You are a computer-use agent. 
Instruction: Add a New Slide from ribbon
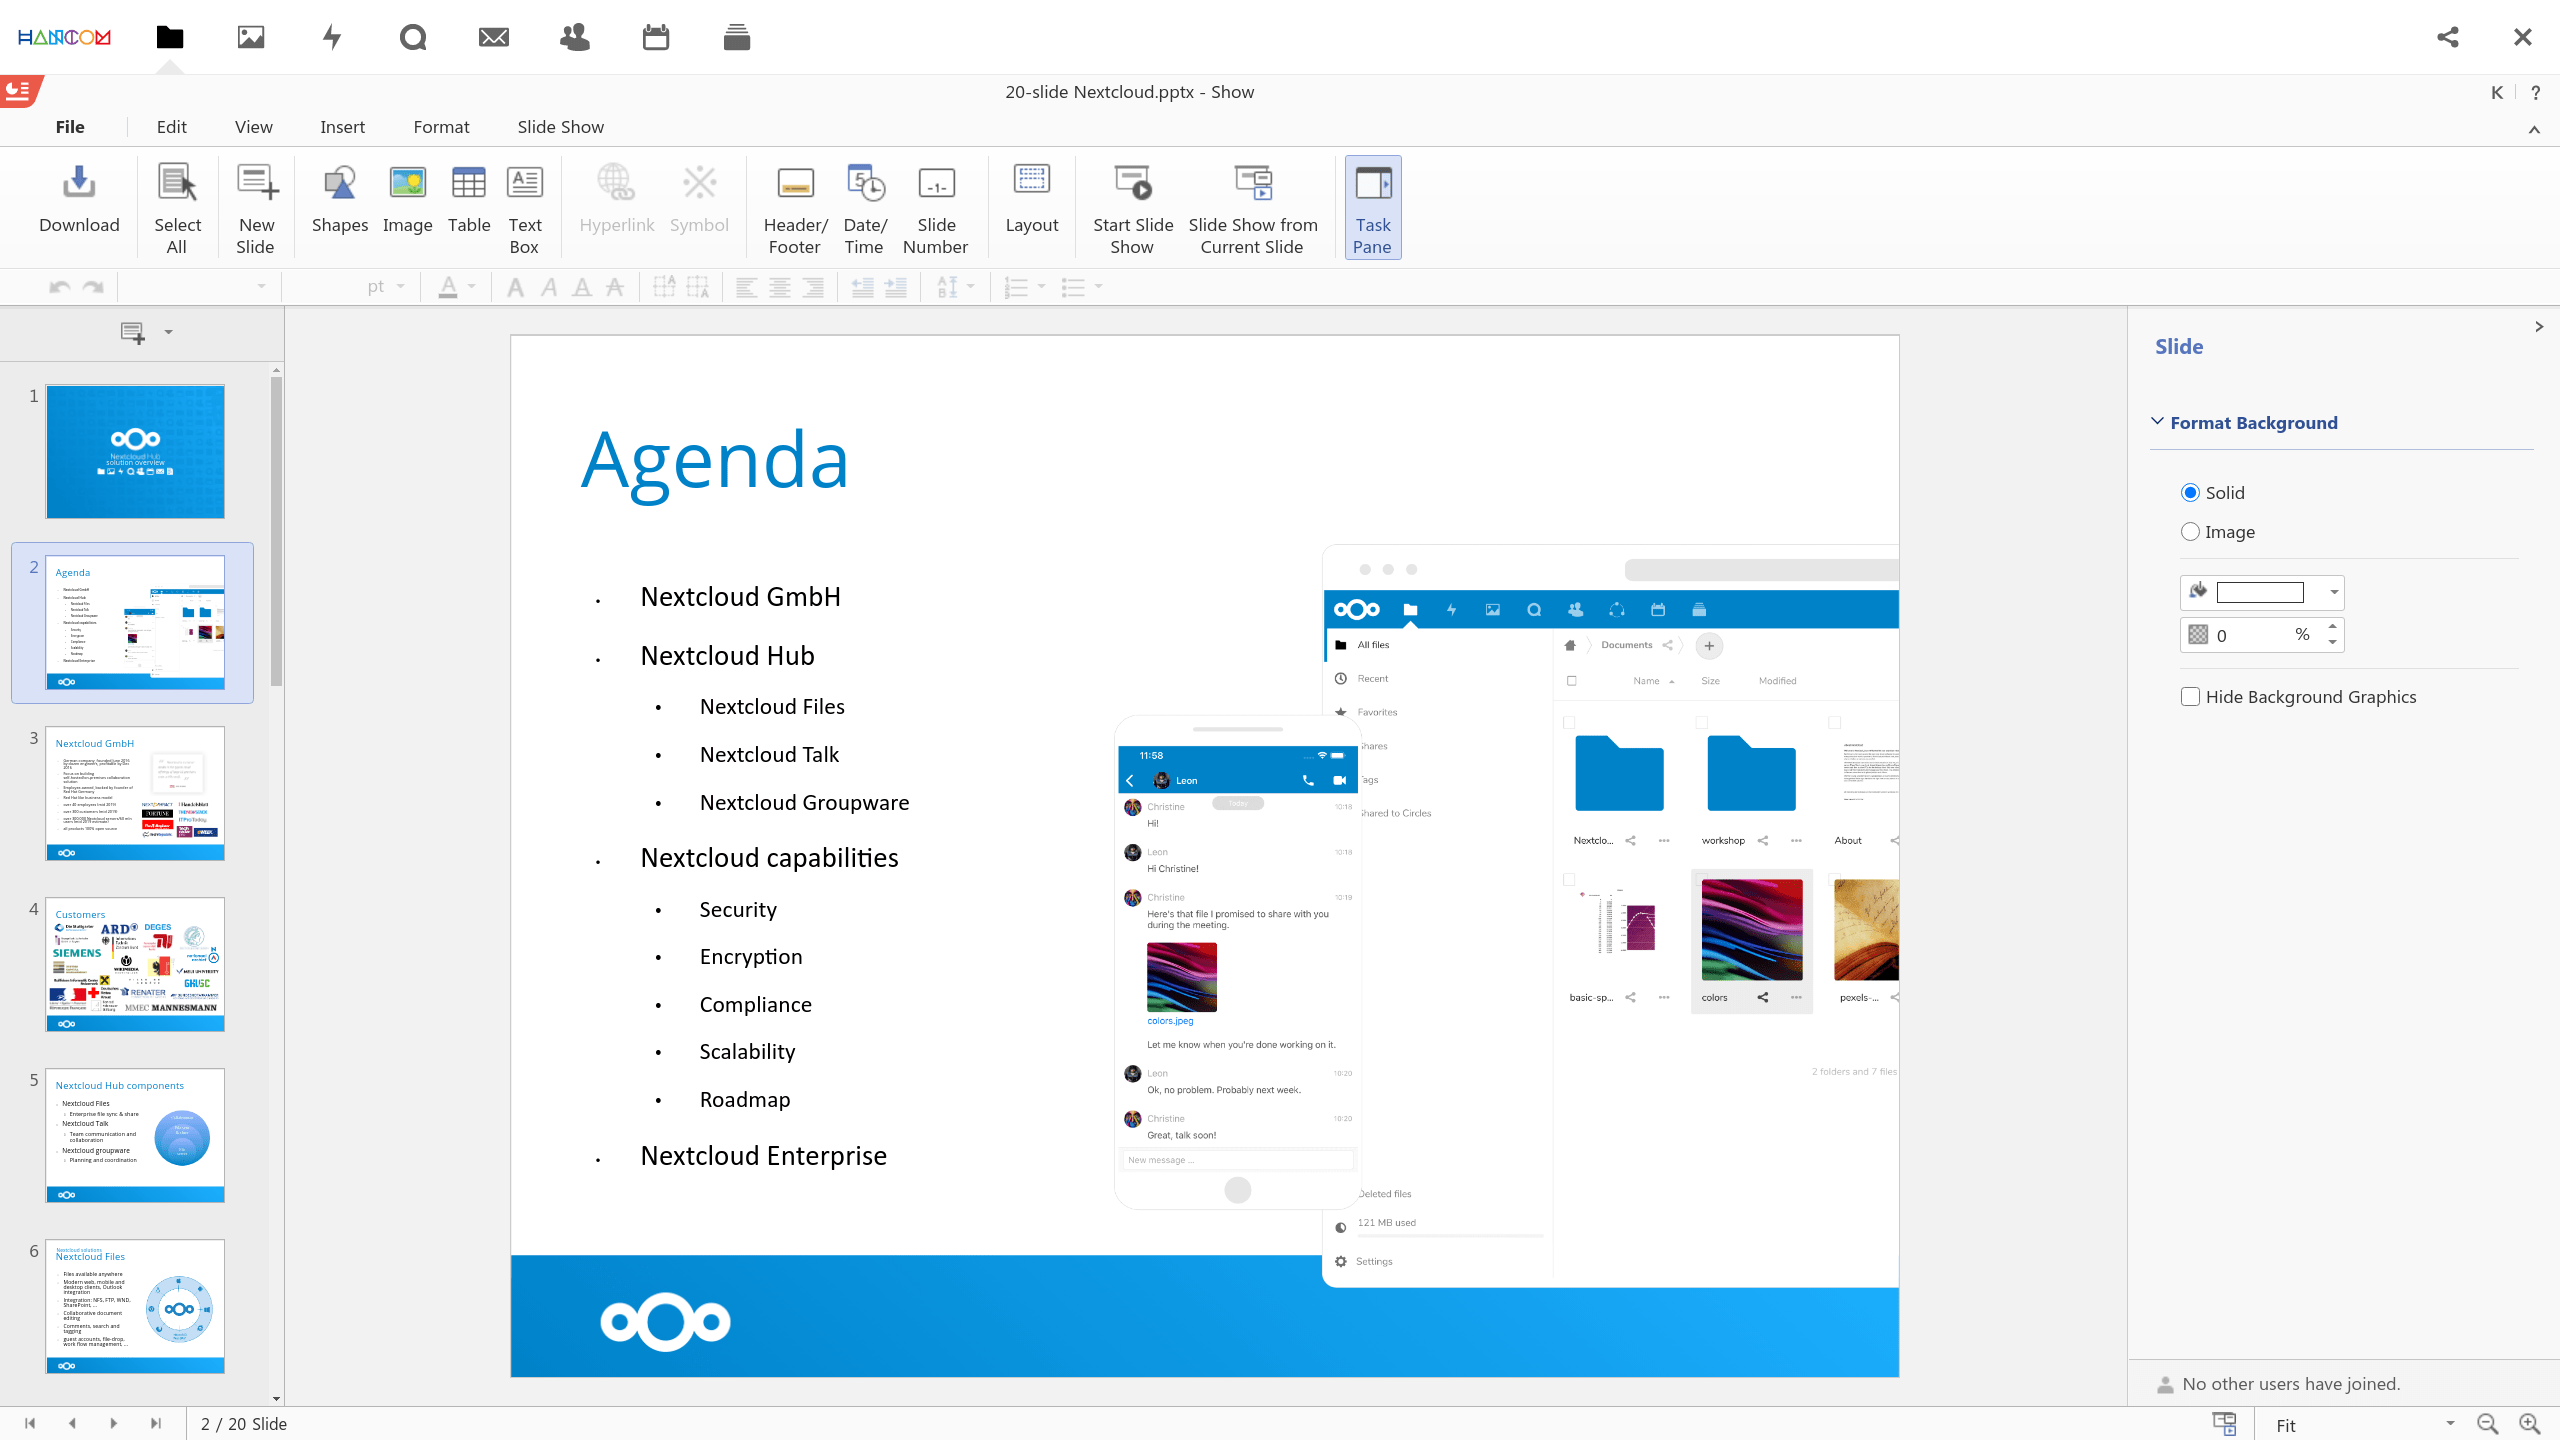tap(256, 207)
